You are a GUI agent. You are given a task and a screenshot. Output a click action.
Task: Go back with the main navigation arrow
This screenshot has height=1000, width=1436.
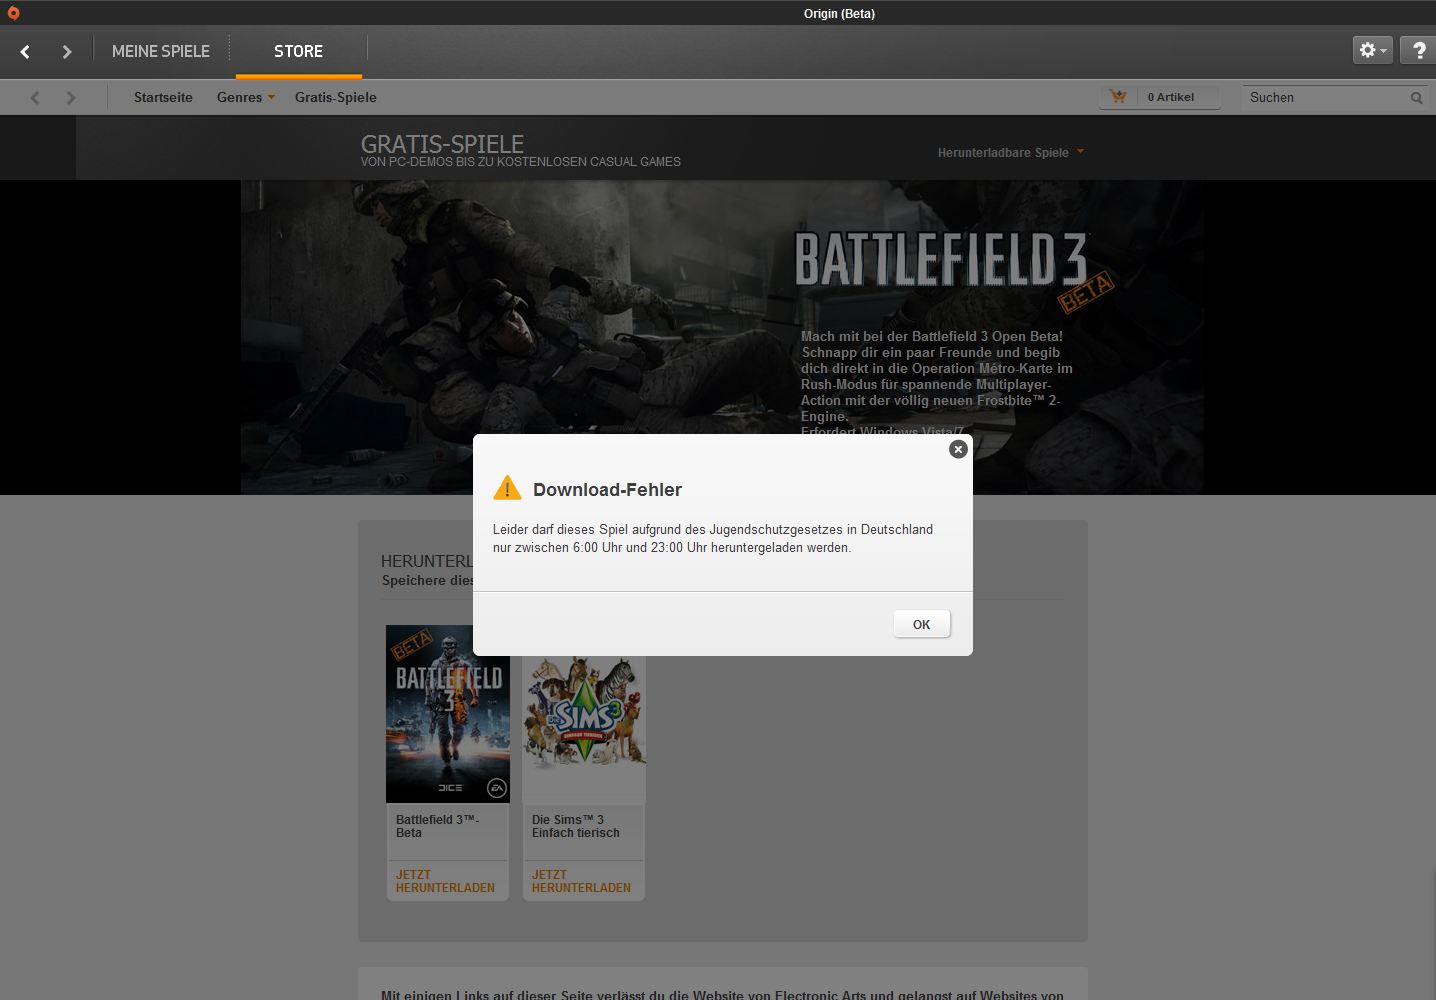coord(25,52)
